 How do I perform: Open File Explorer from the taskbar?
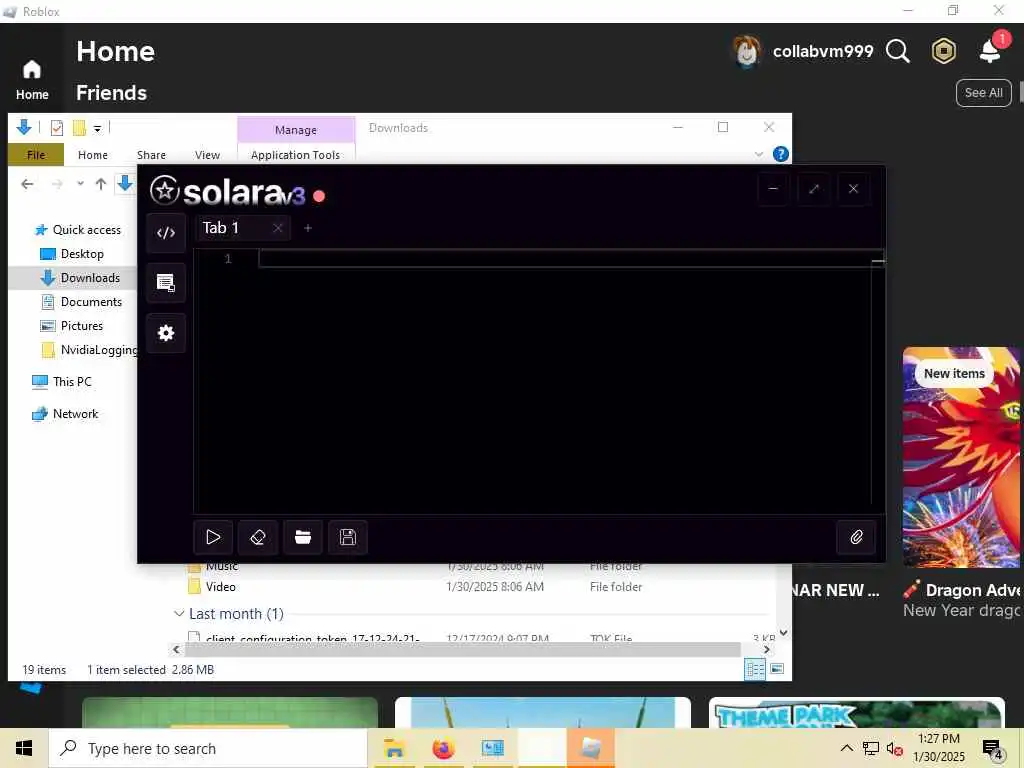[393, 748]
